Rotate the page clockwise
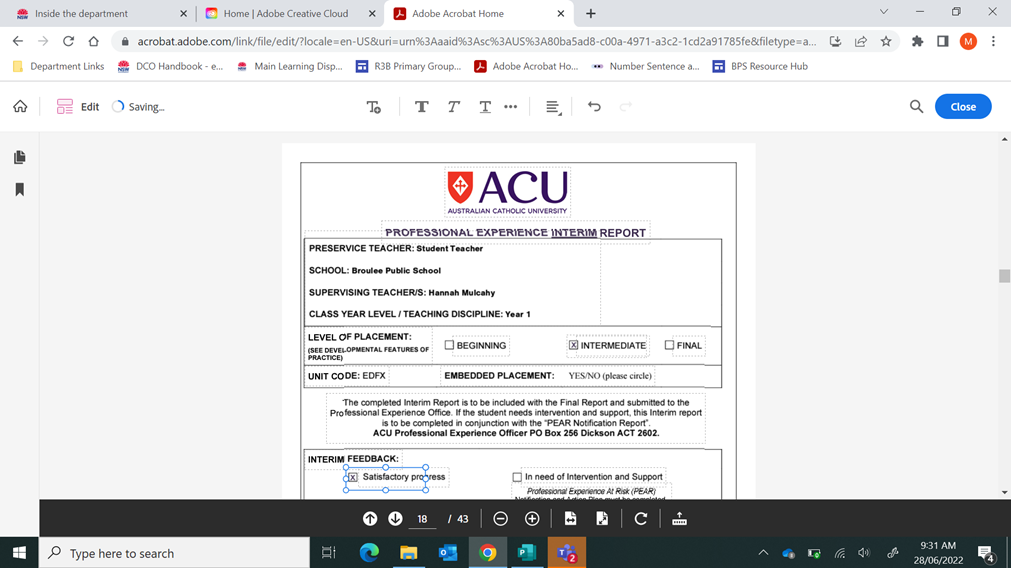1011x568 pixels. tap(641, 519)
